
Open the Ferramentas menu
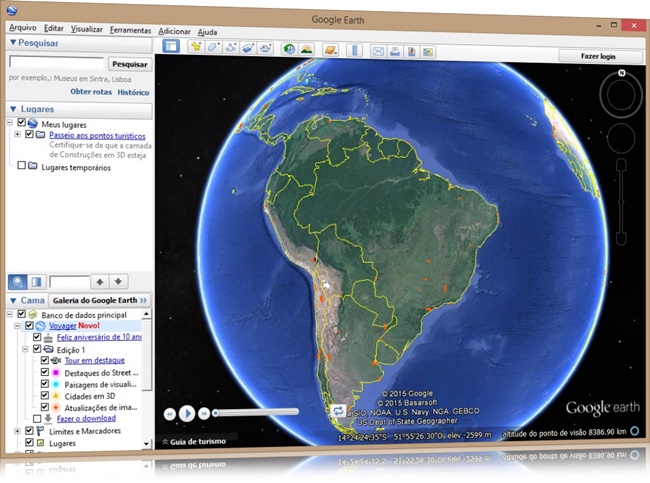(130, 30)
